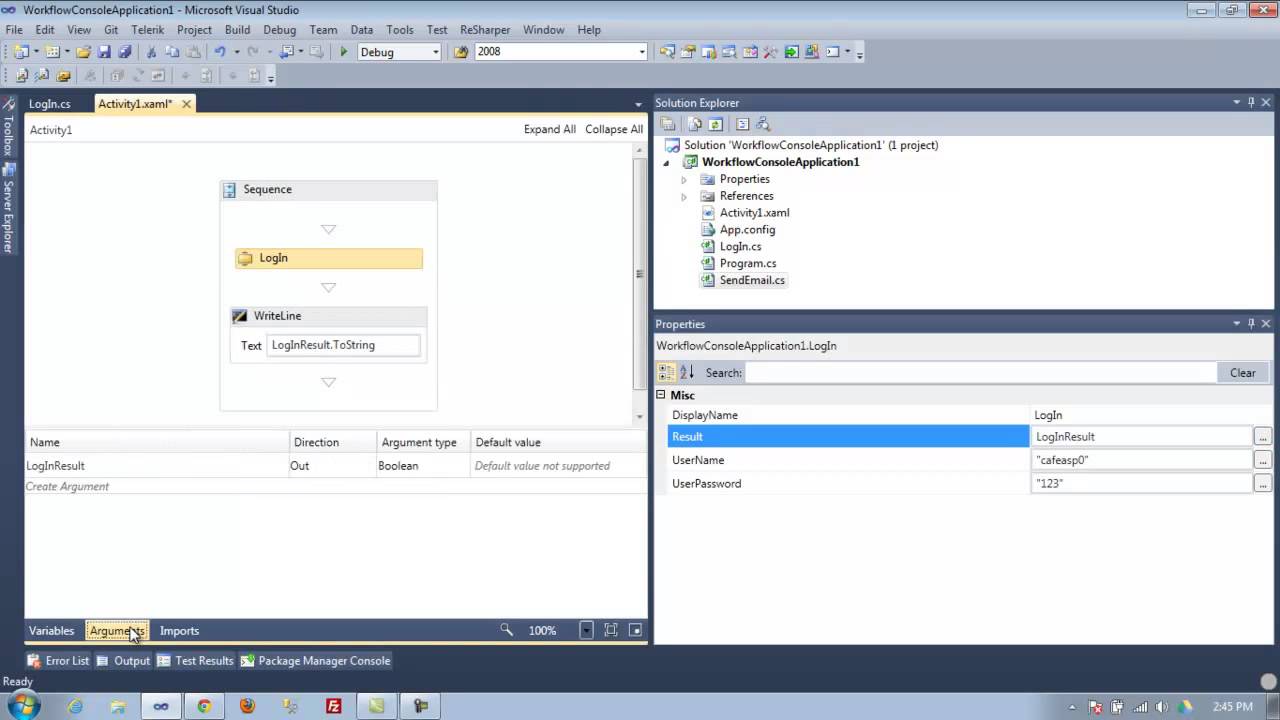Click the Chrome taskbar icon
The height and width of the screenshot is (720, 1280).
(x=204, y=706)
